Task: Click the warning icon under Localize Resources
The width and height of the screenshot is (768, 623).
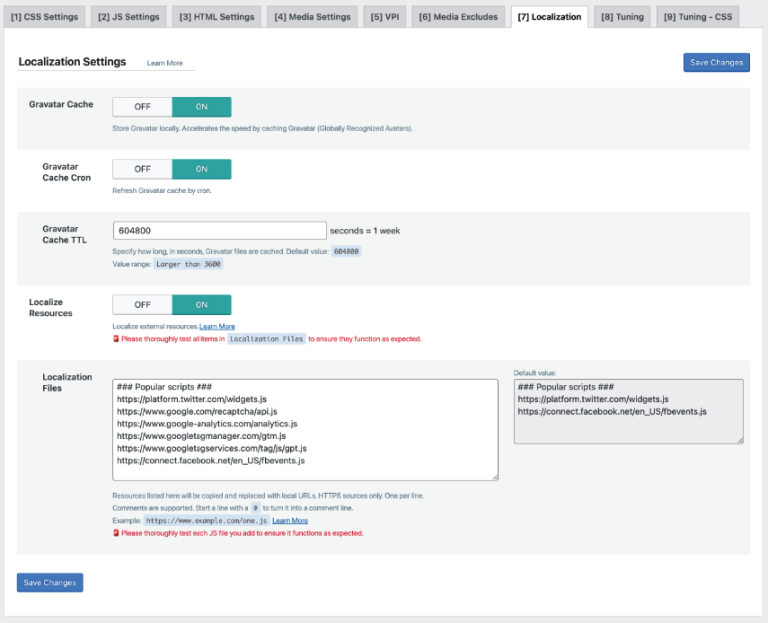Action: point(116,338)
